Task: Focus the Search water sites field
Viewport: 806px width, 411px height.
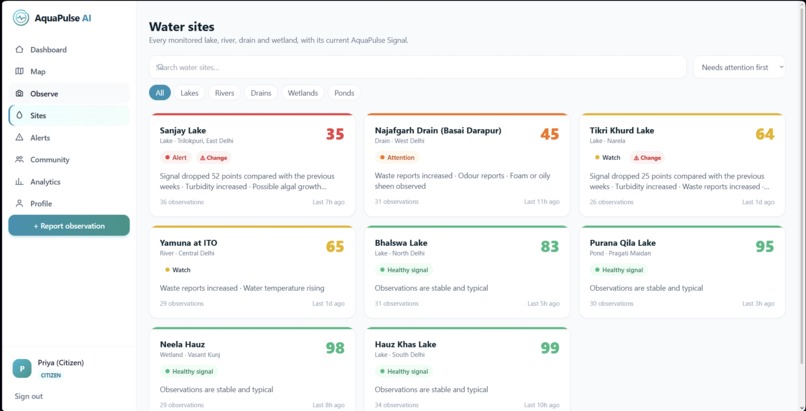Action: [x=417, y=67]
